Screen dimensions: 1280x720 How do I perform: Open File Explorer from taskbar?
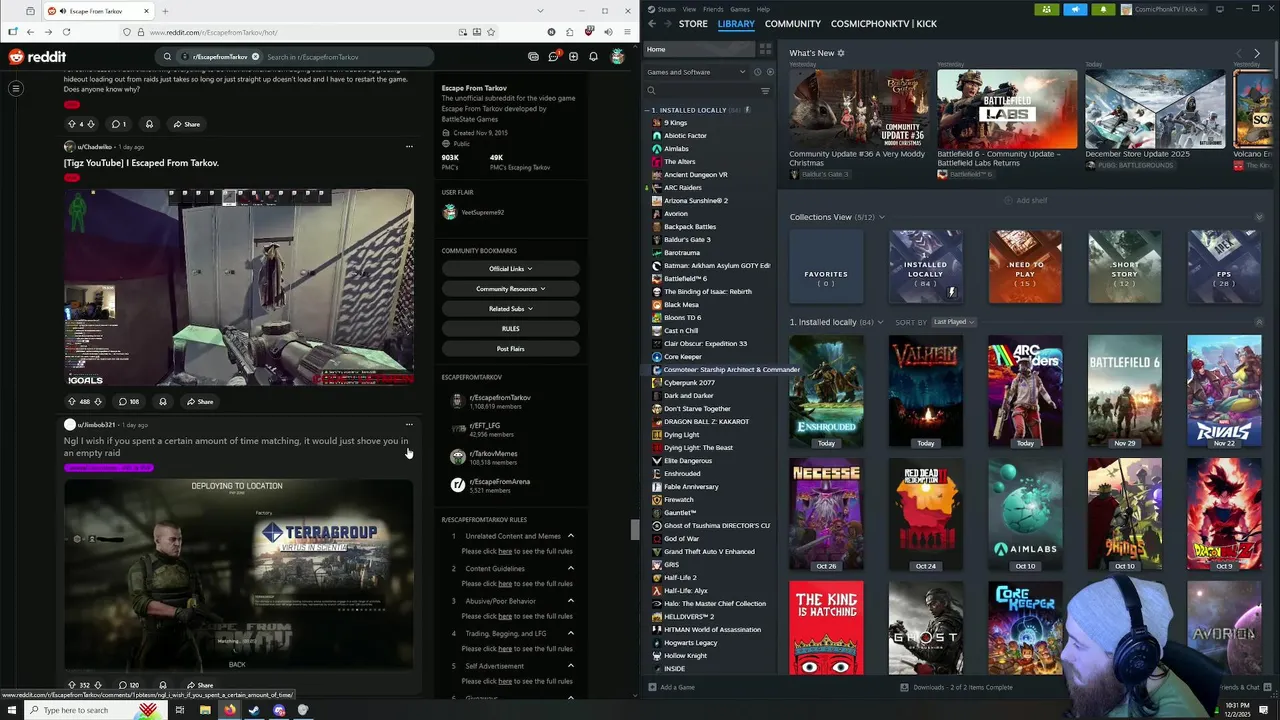[x=204, y=710]
